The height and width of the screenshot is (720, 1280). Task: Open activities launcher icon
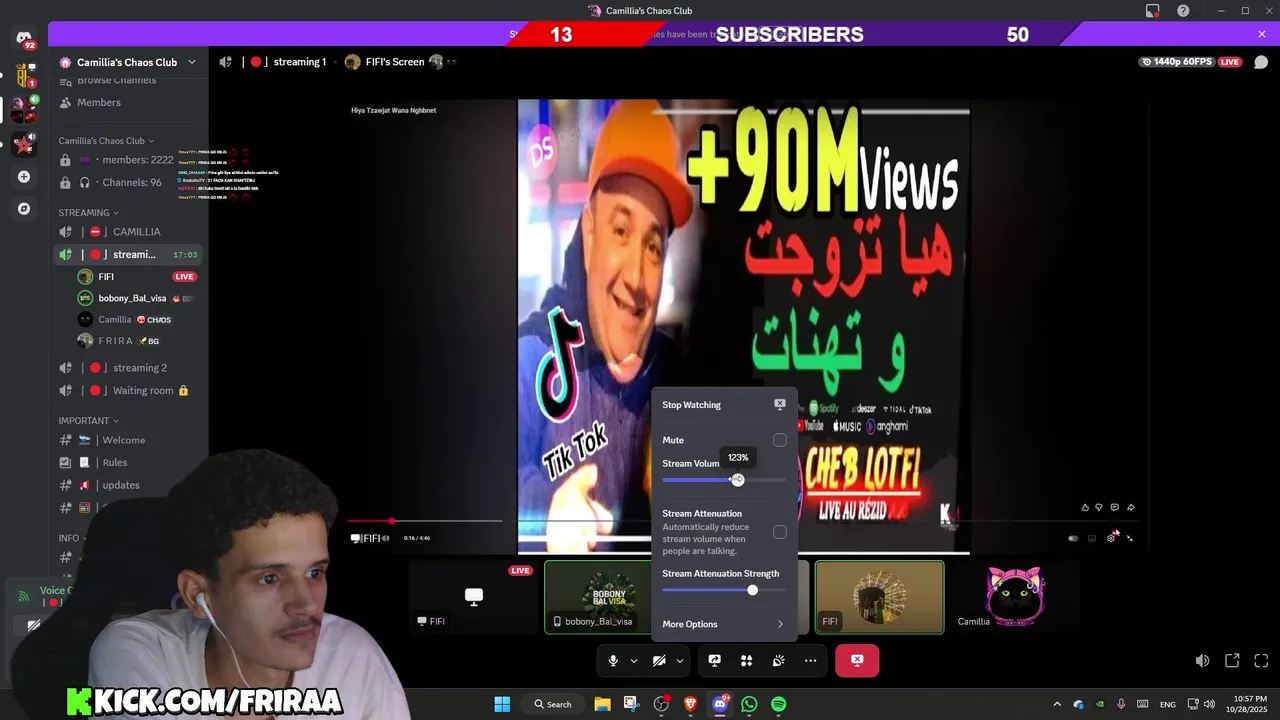[746, 661]
